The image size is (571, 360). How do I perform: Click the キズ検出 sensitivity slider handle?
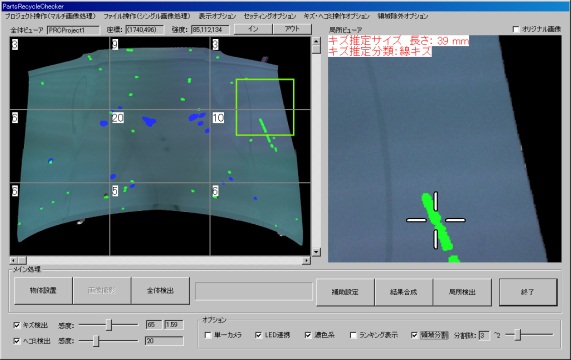109,325
